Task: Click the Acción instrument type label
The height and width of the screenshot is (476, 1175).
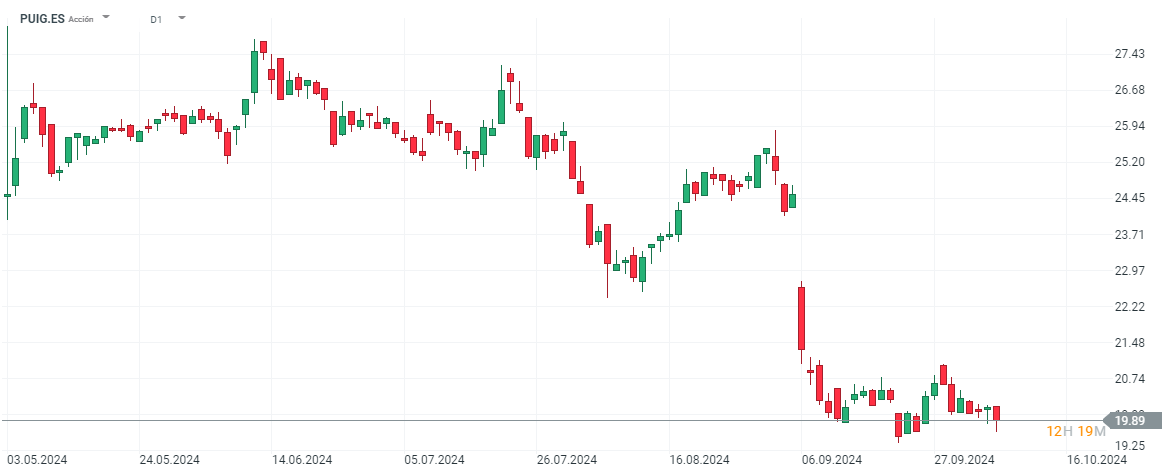Action: click(81, 19)
